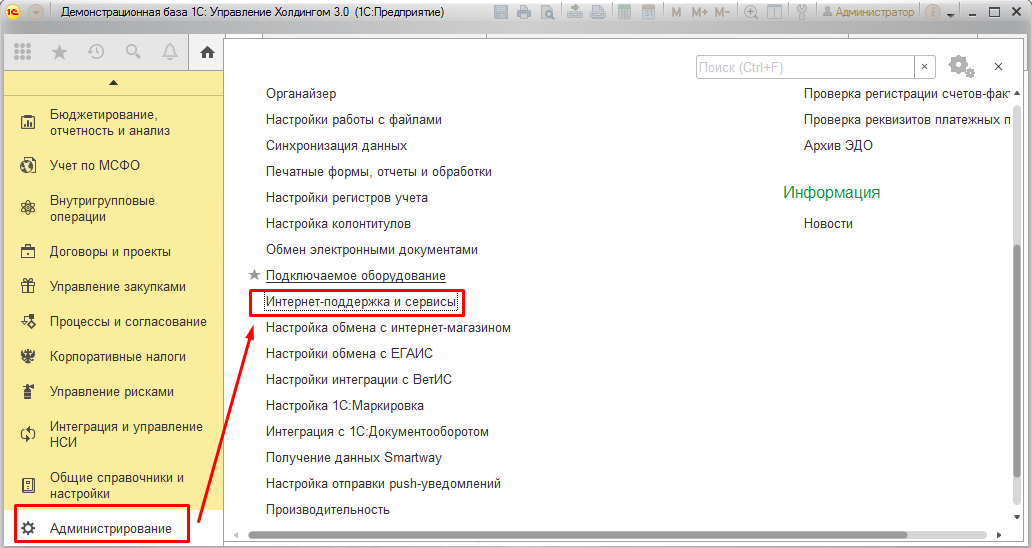Open Настройка обмена с интернет-магазином
1032x548 pixels.
point(388,328)
